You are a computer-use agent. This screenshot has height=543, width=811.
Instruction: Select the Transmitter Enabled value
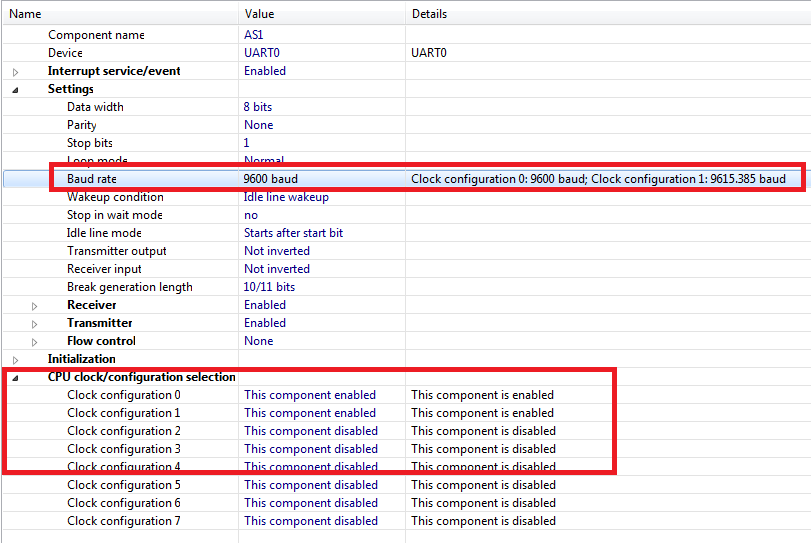[x=265, y=323]
